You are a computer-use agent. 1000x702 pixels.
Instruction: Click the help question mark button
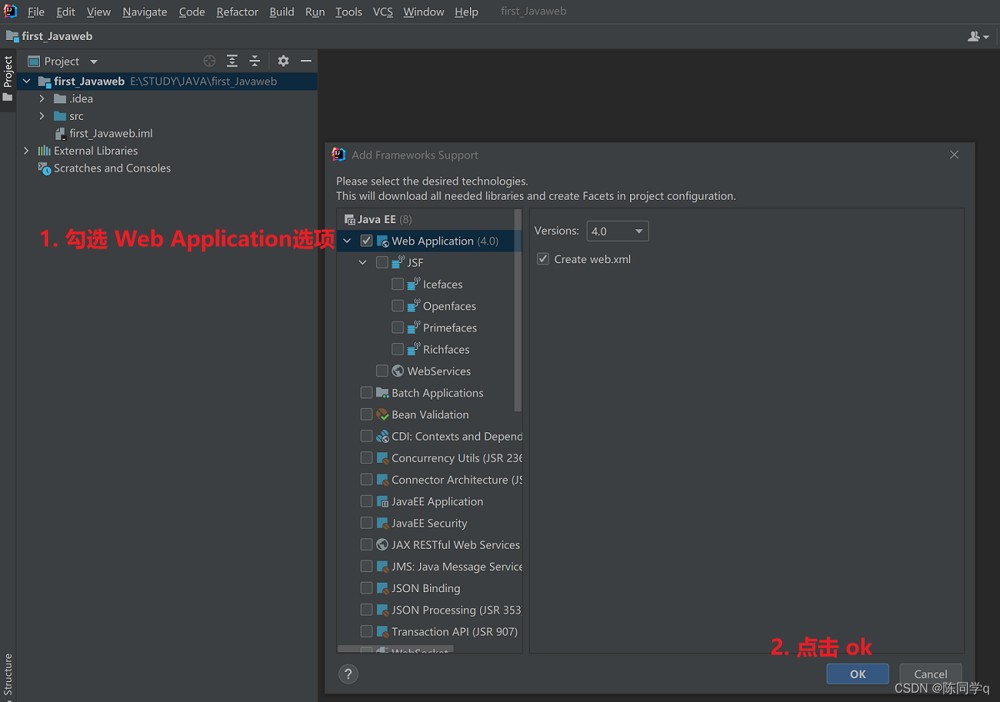click(348, 674)
